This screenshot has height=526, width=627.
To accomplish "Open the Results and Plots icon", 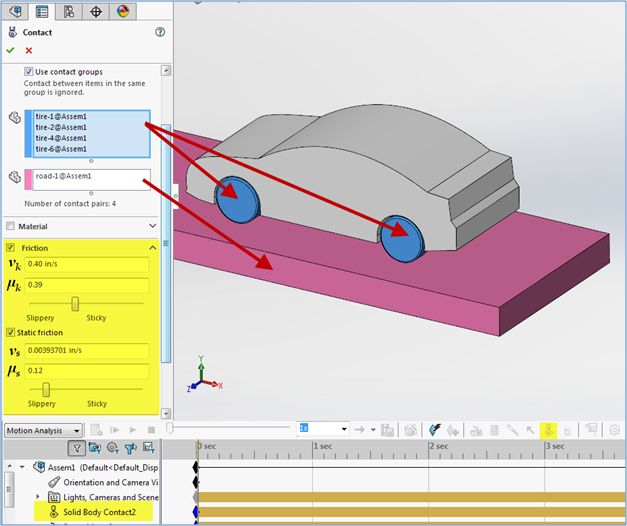I will (x=591, y=429).
